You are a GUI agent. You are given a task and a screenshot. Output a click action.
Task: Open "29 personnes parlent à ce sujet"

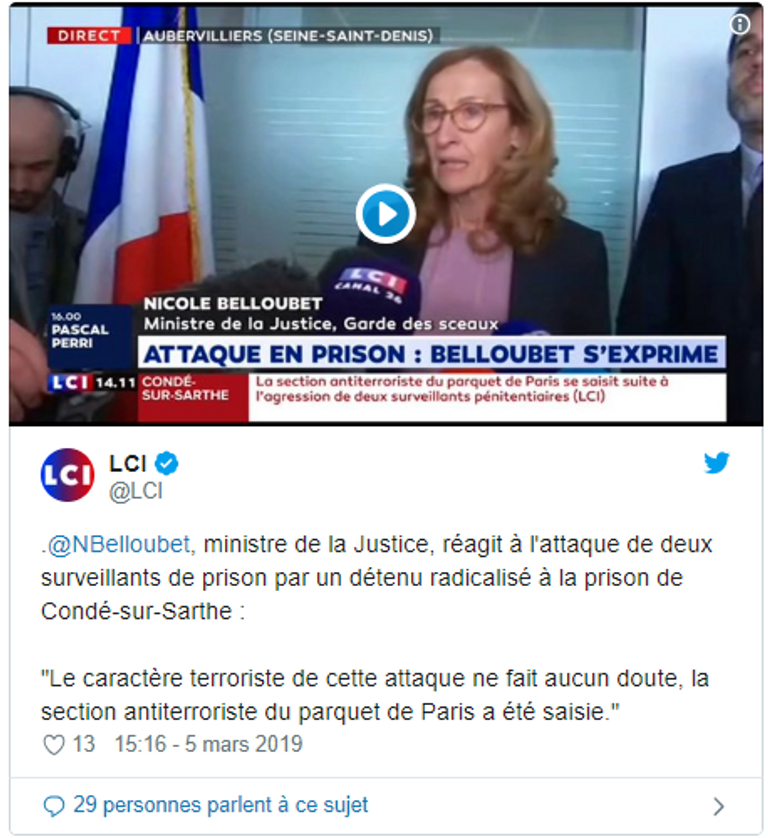pos(220,805)
